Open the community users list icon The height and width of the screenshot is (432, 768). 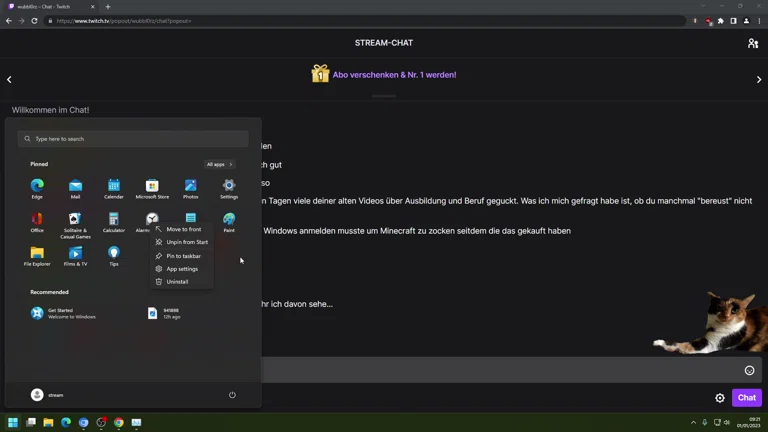753,43
